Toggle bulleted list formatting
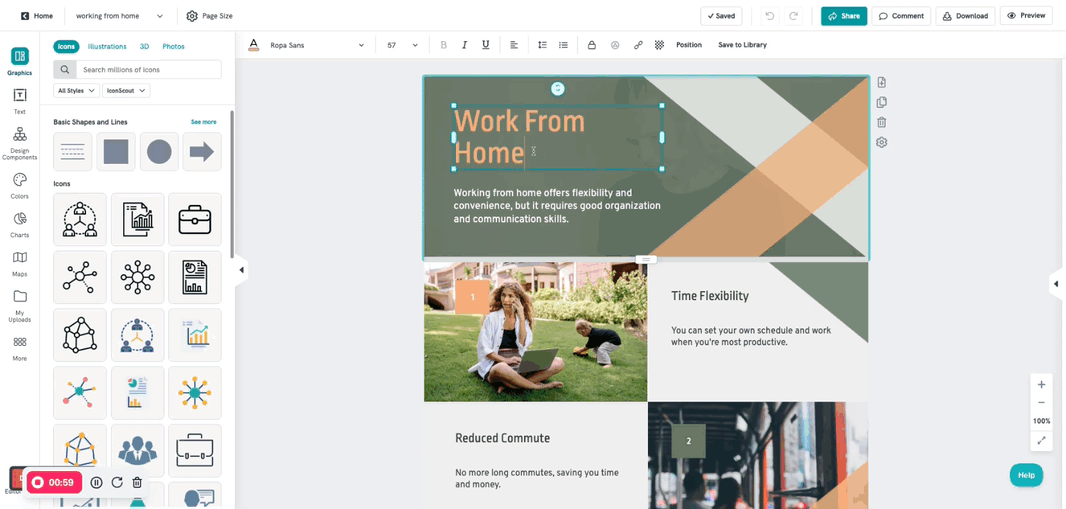This screenshot has height=509, width=1066. pos(563,45)
